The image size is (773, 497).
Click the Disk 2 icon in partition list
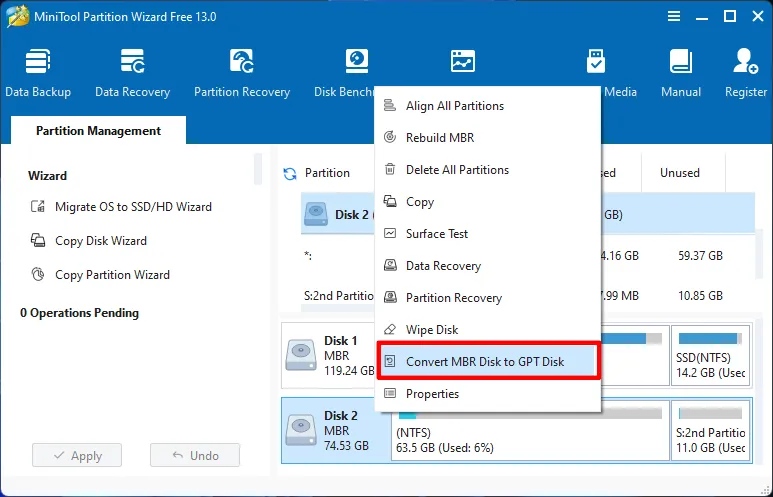(x=316, y=214)
